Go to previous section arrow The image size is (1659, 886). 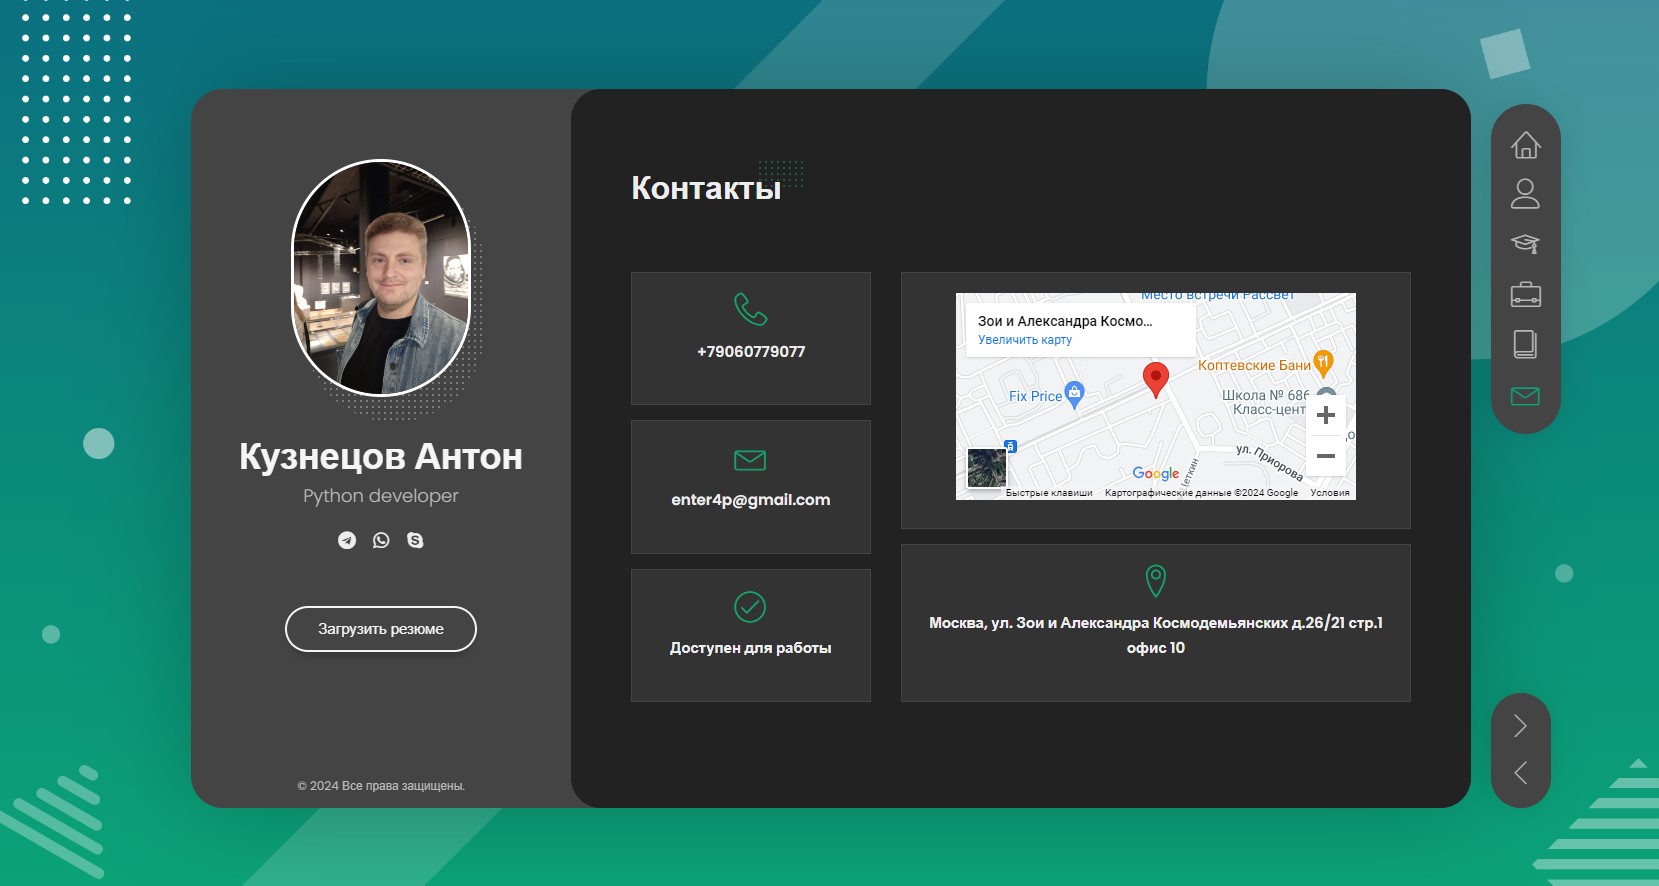(x=1520, y=772)
